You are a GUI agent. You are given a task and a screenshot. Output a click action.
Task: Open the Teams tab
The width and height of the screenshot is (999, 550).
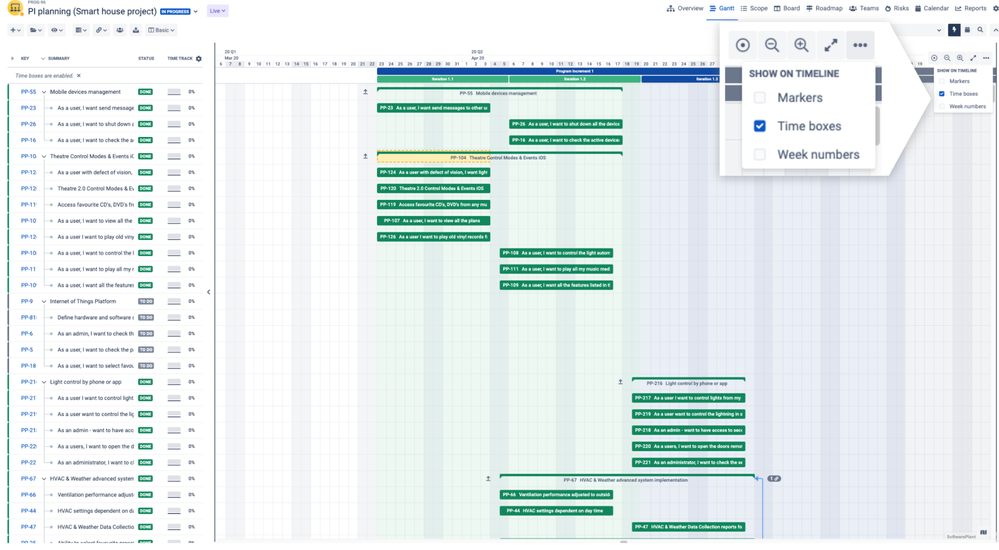pos(864,8)
